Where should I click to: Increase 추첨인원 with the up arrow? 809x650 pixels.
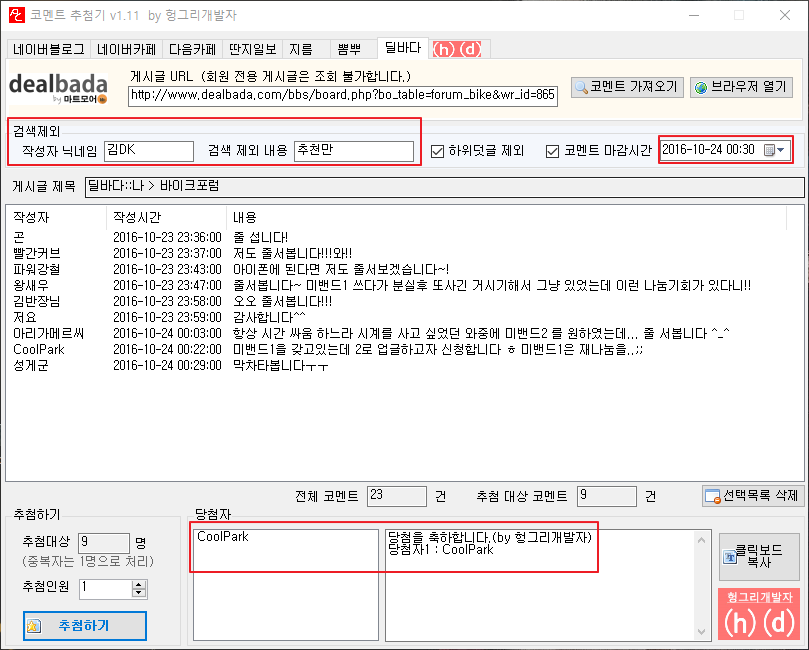pos(139,584)
